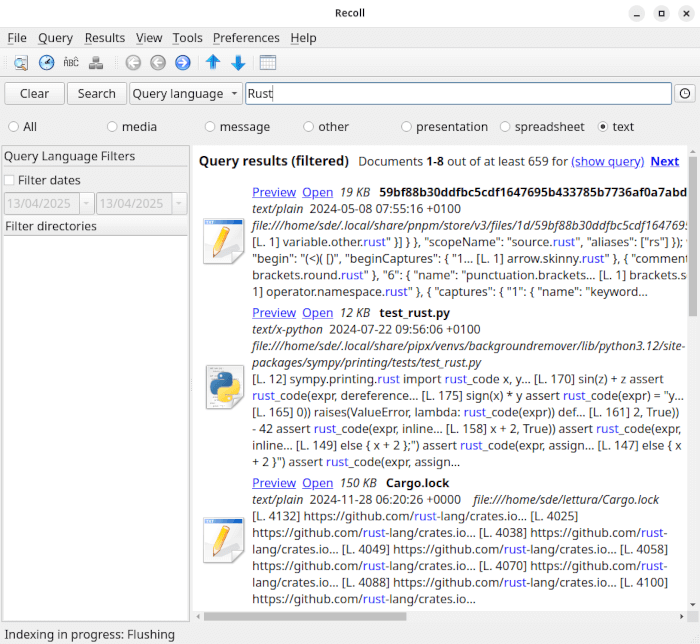The height and width of the screenshot is (644, 700).
Task: Click in the search text field containing Rust
Action: click(x=458, y=94)
